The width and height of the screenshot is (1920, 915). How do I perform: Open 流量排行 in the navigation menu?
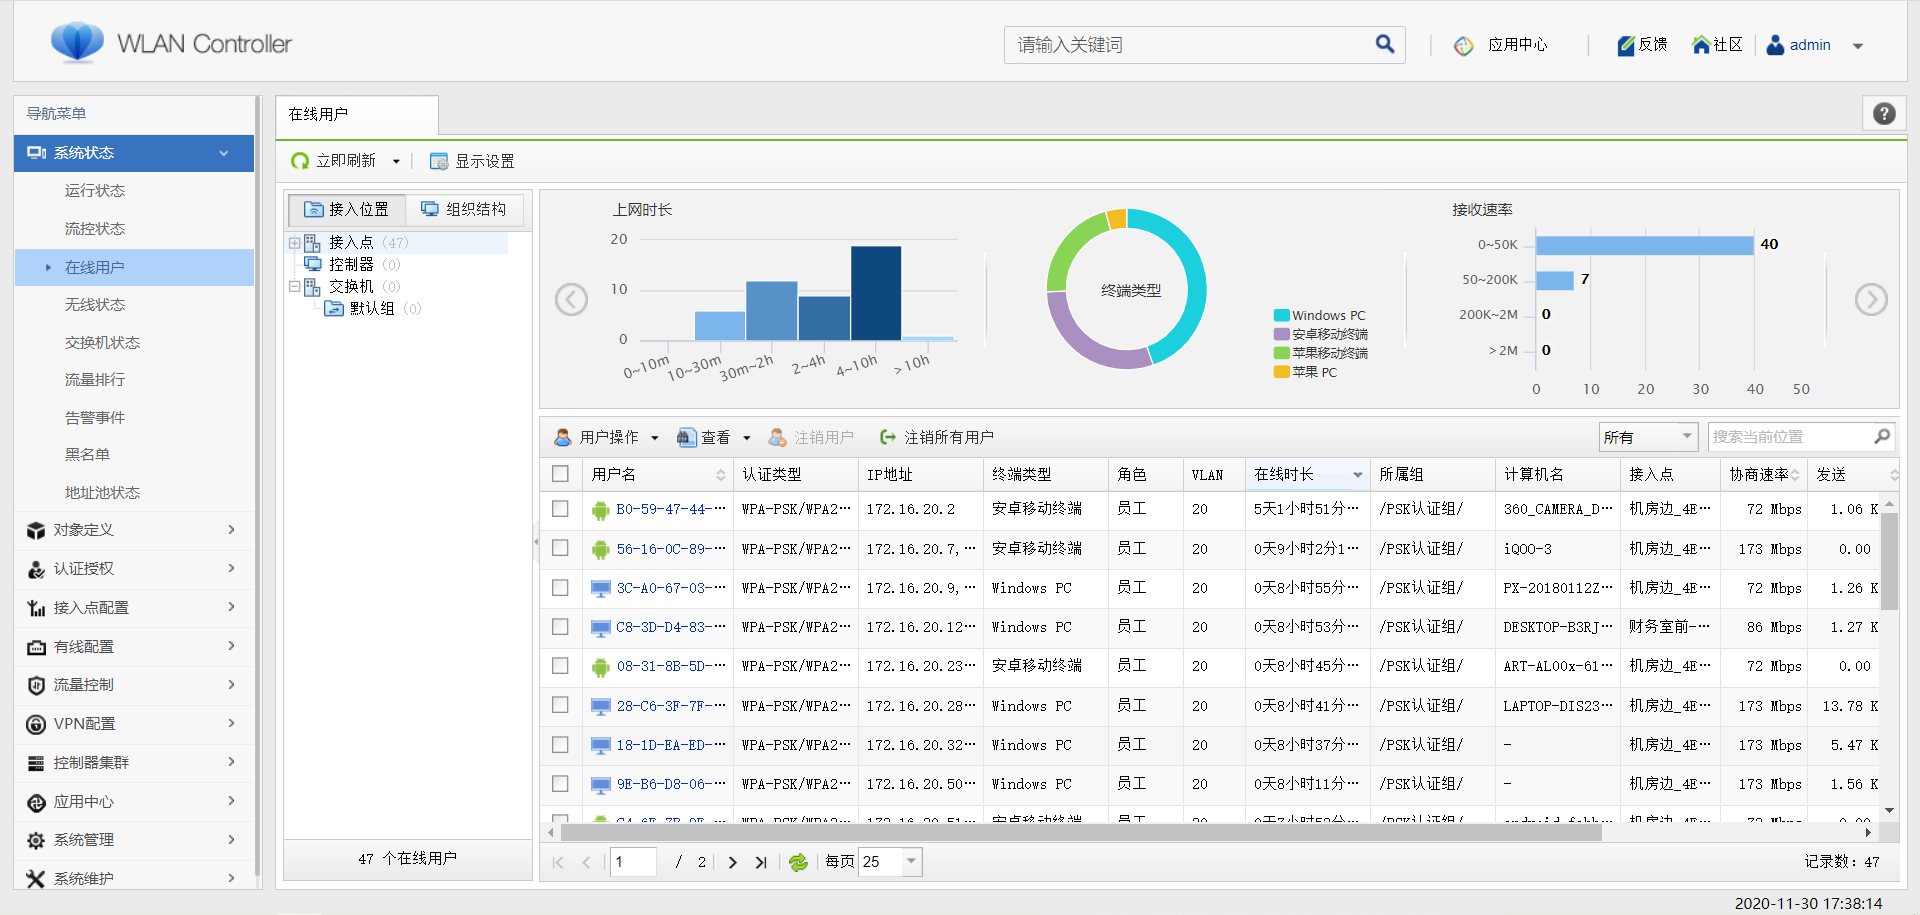point(95,380)
